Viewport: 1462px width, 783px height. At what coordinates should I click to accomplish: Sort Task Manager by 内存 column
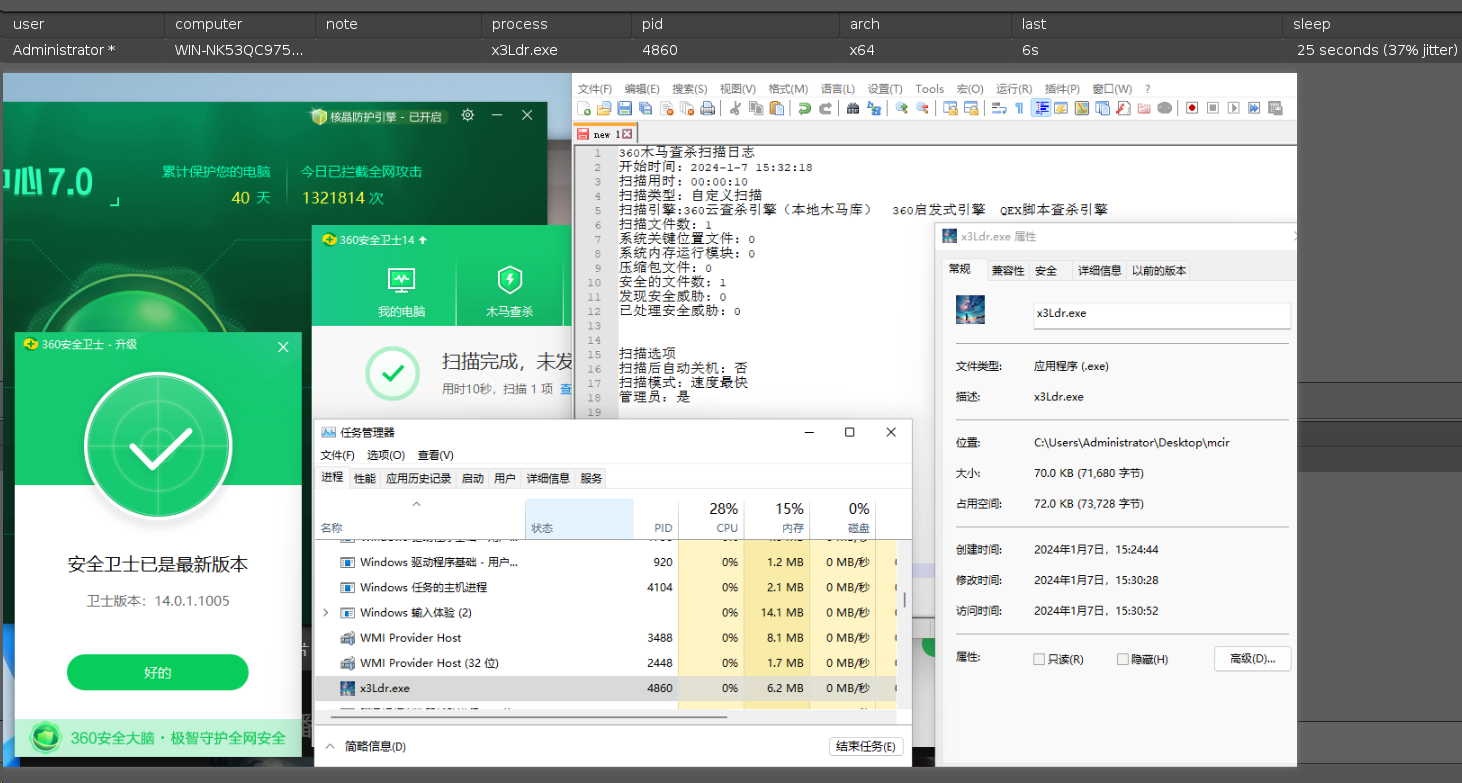click(x=777, y=517)
